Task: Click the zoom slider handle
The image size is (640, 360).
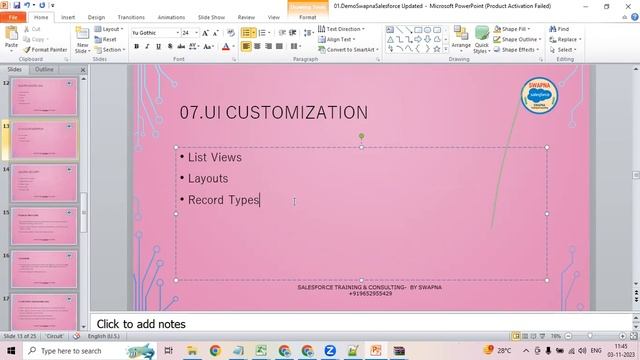Action: point(590,336)
